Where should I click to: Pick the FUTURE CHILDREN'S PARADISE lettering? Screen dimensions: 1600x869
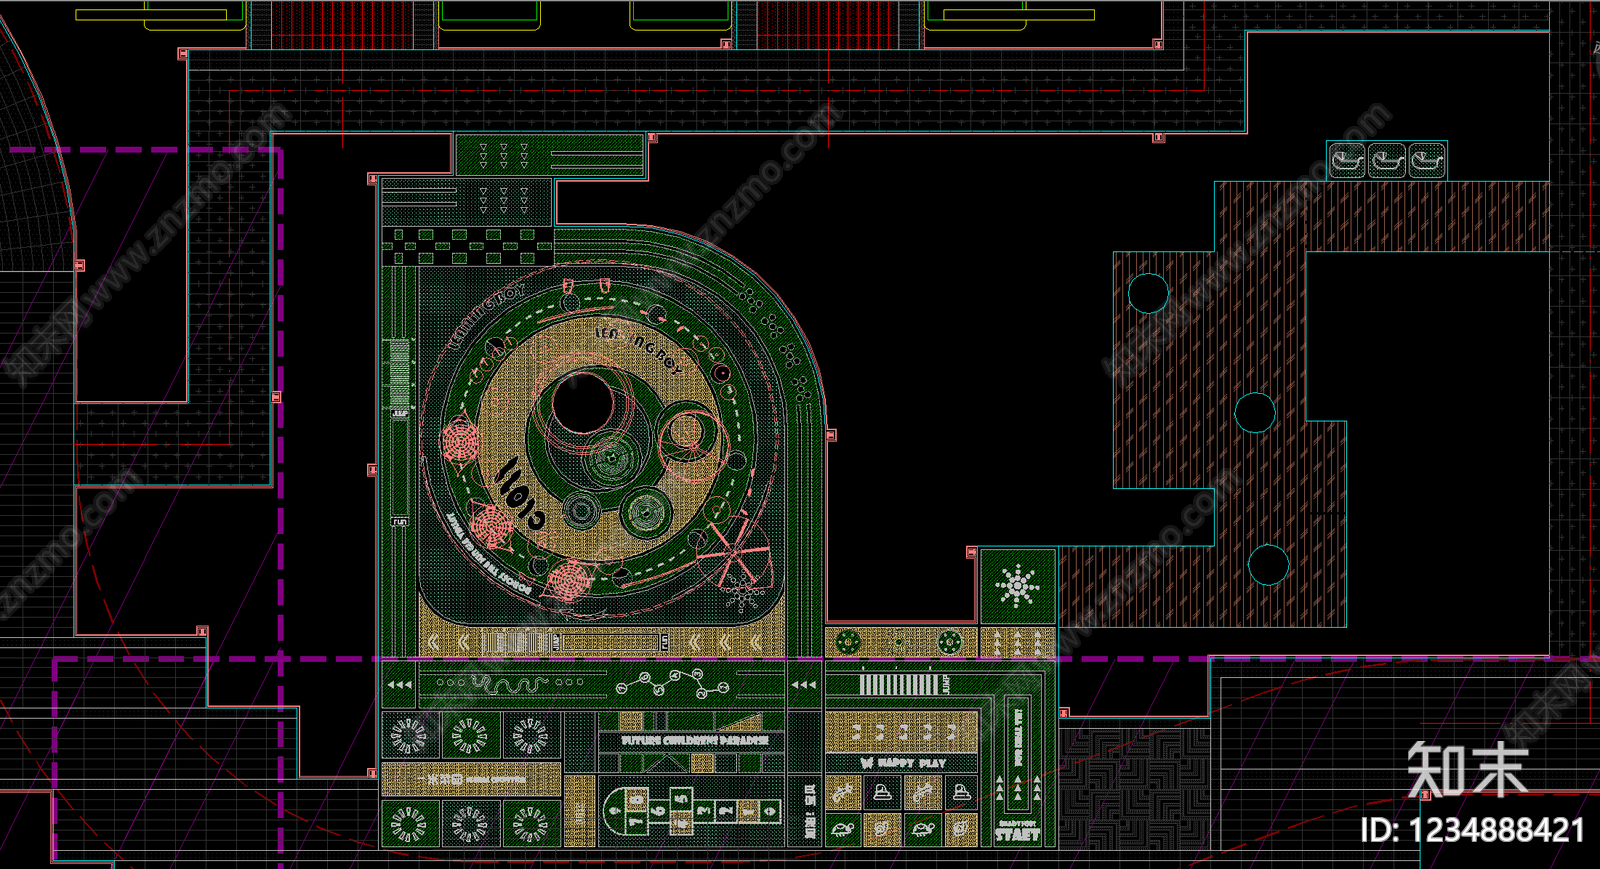695,740
